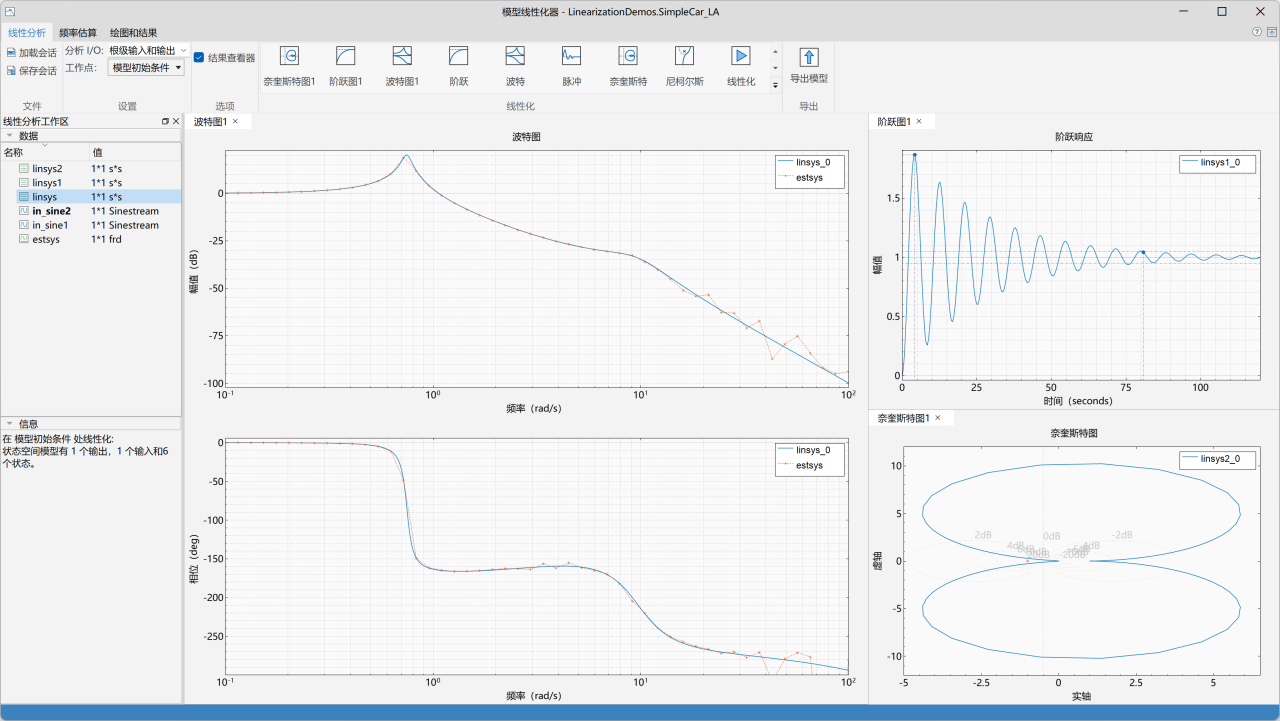The height and width of the screenshot is (721, 1280).
Task: Open the 绘图和结果 tab
Action: pyautogui.click(x=133, y=33)
